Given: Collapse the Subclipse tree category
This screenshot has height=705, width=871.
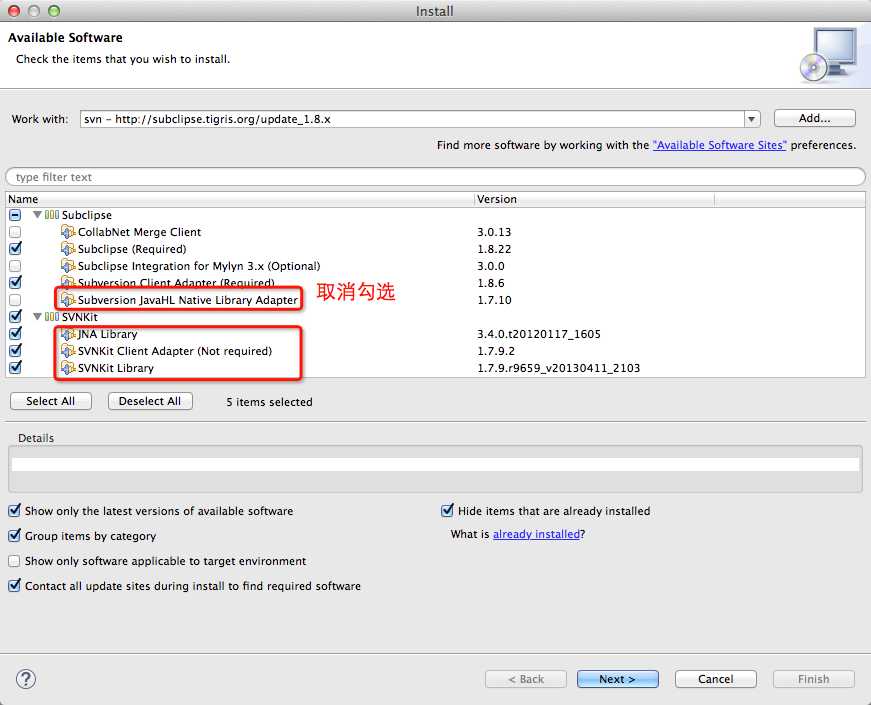Looking at the screenshot, I should click(x=37, y=214).
